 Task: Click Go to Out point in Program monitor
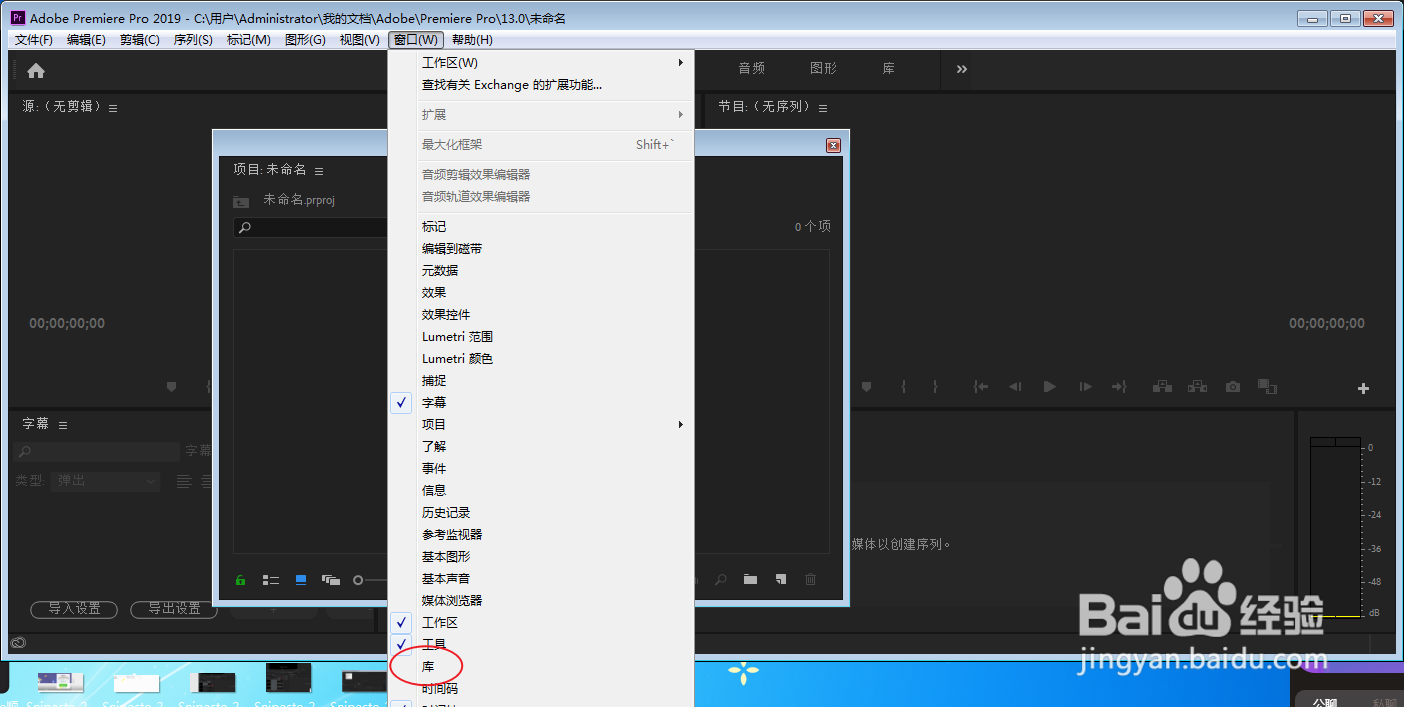click(x=1119, y=386)
